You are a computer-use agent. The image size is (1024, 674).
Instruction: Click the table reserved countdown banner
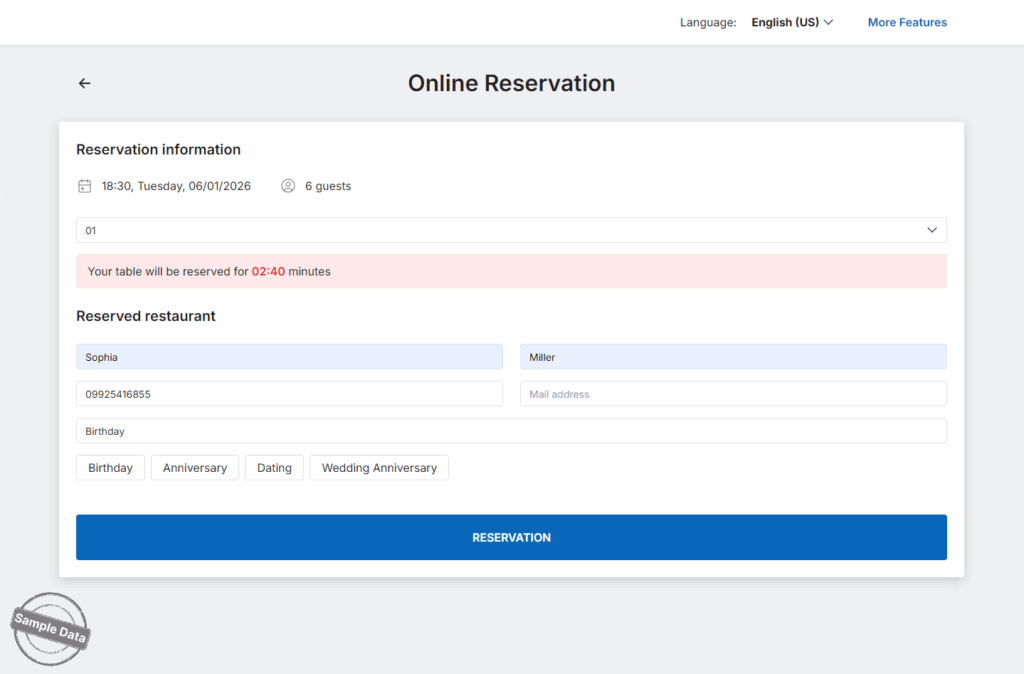[x=511, y=271]
